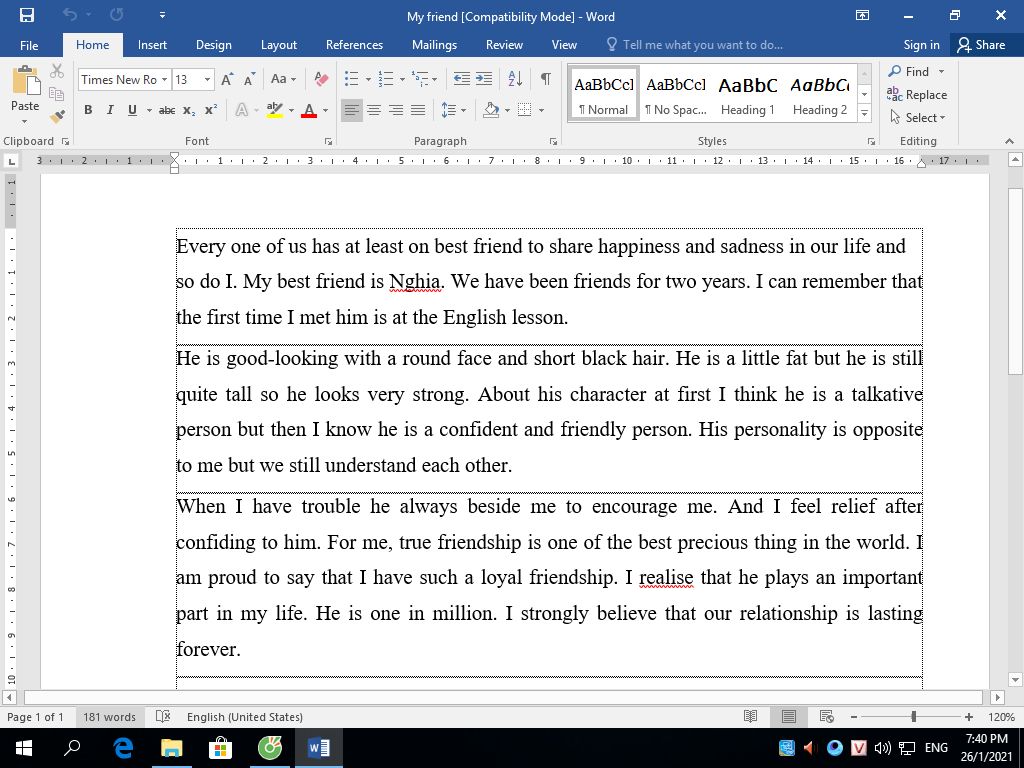Switch to the Insert tab
This screenshot has height=768, width=1024.
coord(152,45)
